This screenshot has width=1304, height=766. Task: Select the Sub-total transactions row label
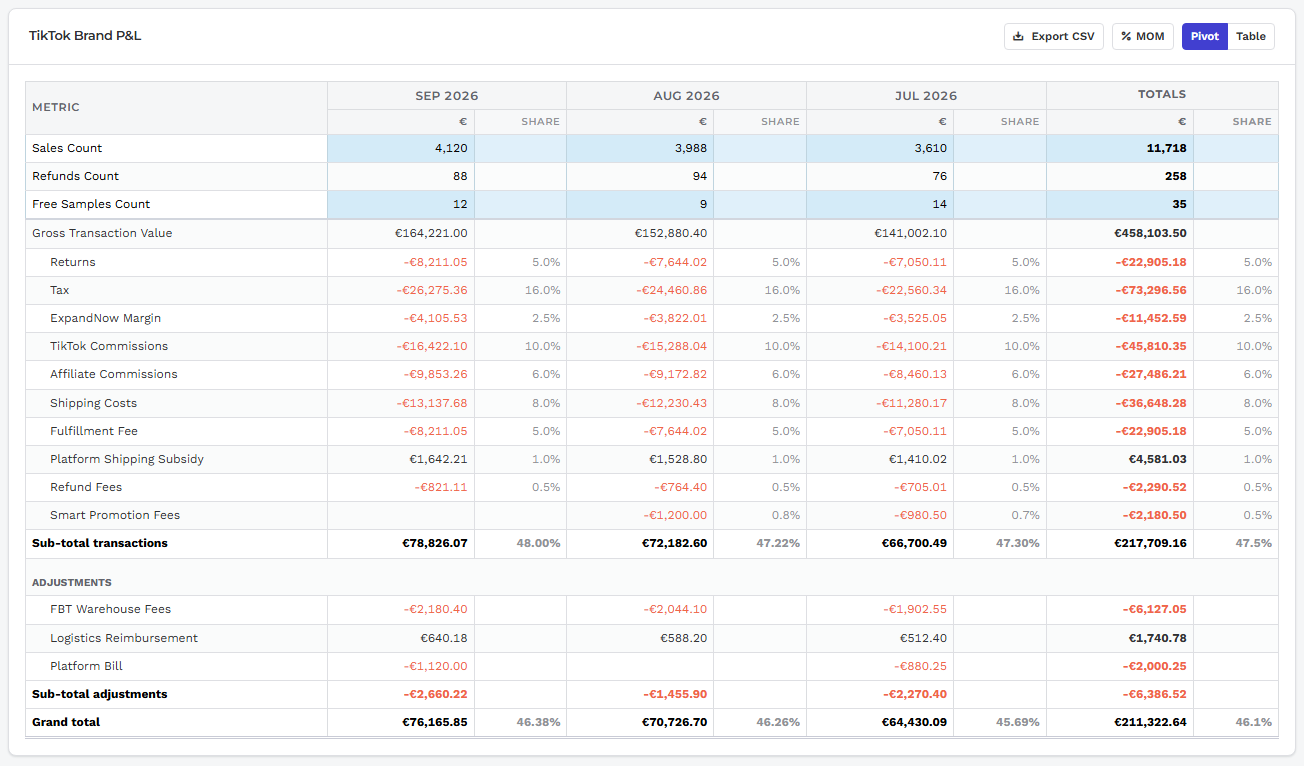100,543
